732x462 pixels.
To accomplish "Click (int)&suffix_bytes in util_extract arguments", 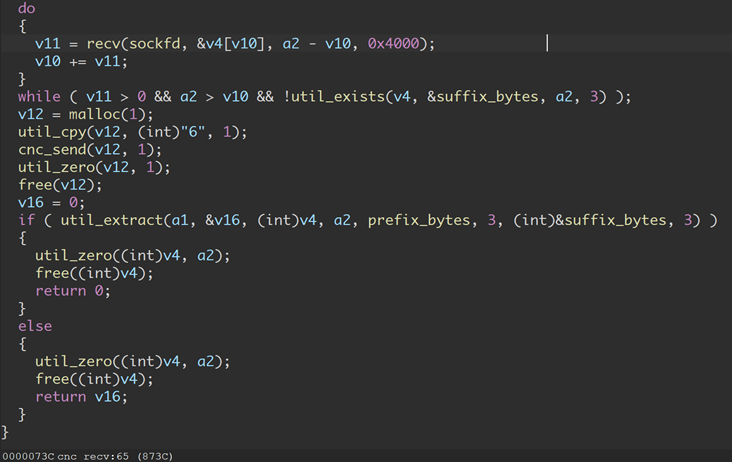I will click(x=590, y=220).
